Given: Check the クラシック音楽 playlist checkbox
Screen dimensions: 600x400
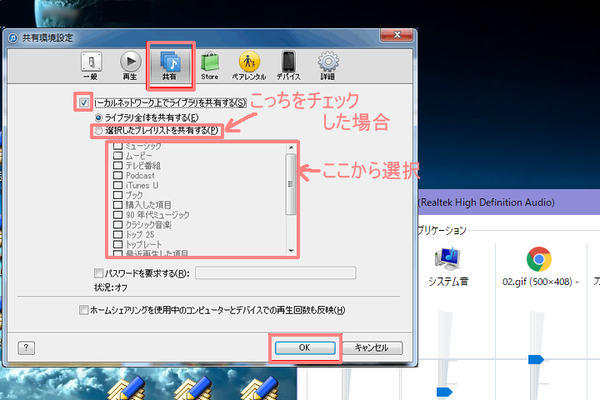Looking at the screenshot, I should (x=118, y=224).
